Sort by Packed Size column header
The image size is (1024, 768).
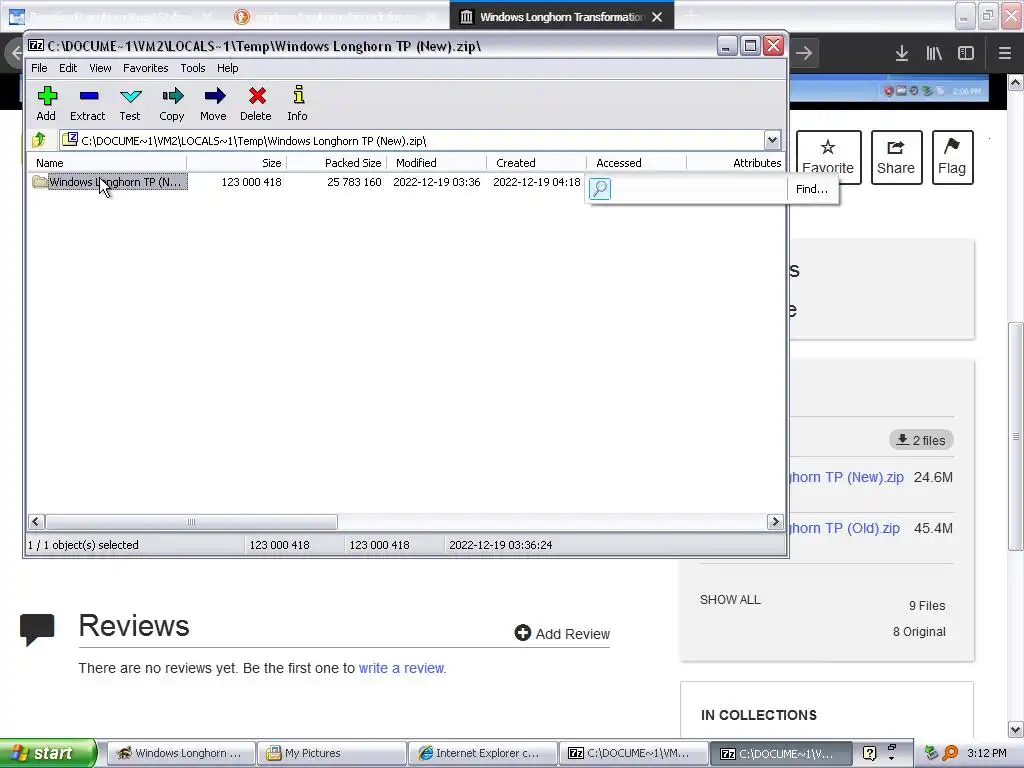click(x=336, y=163)
